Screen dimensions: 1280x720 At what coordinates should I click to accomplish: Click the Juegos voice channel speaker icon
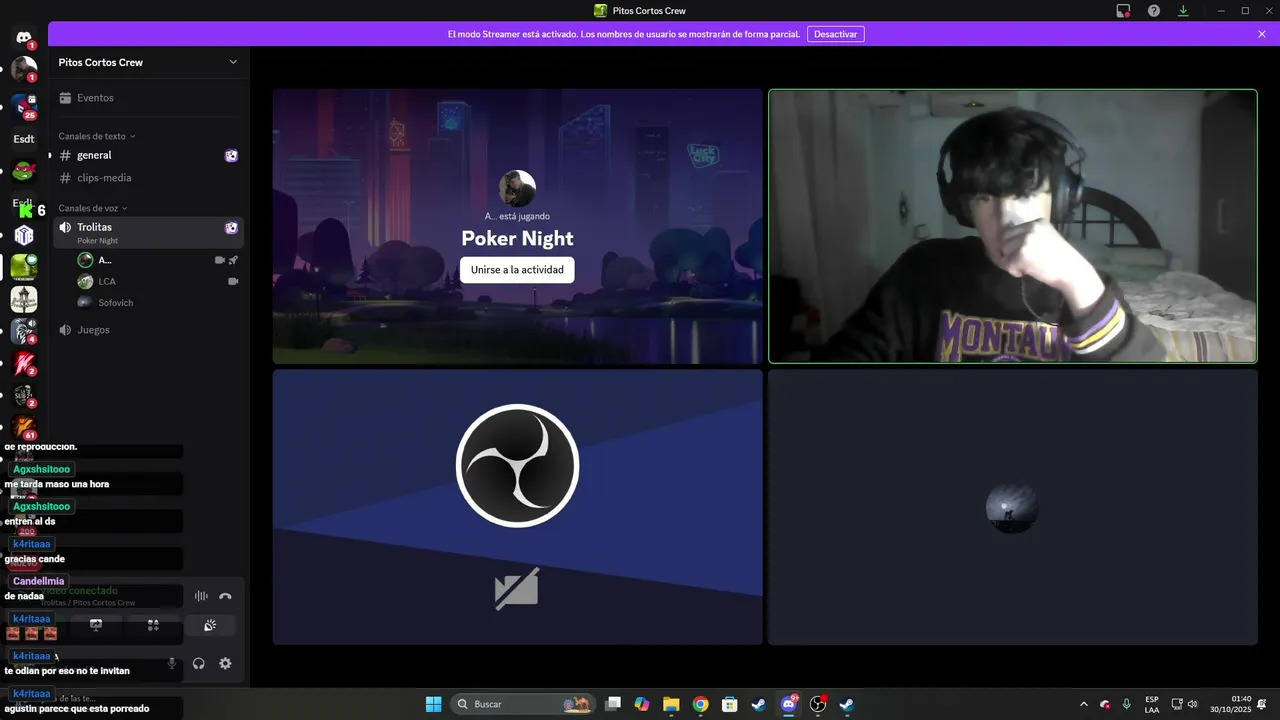tap(65, 330)
